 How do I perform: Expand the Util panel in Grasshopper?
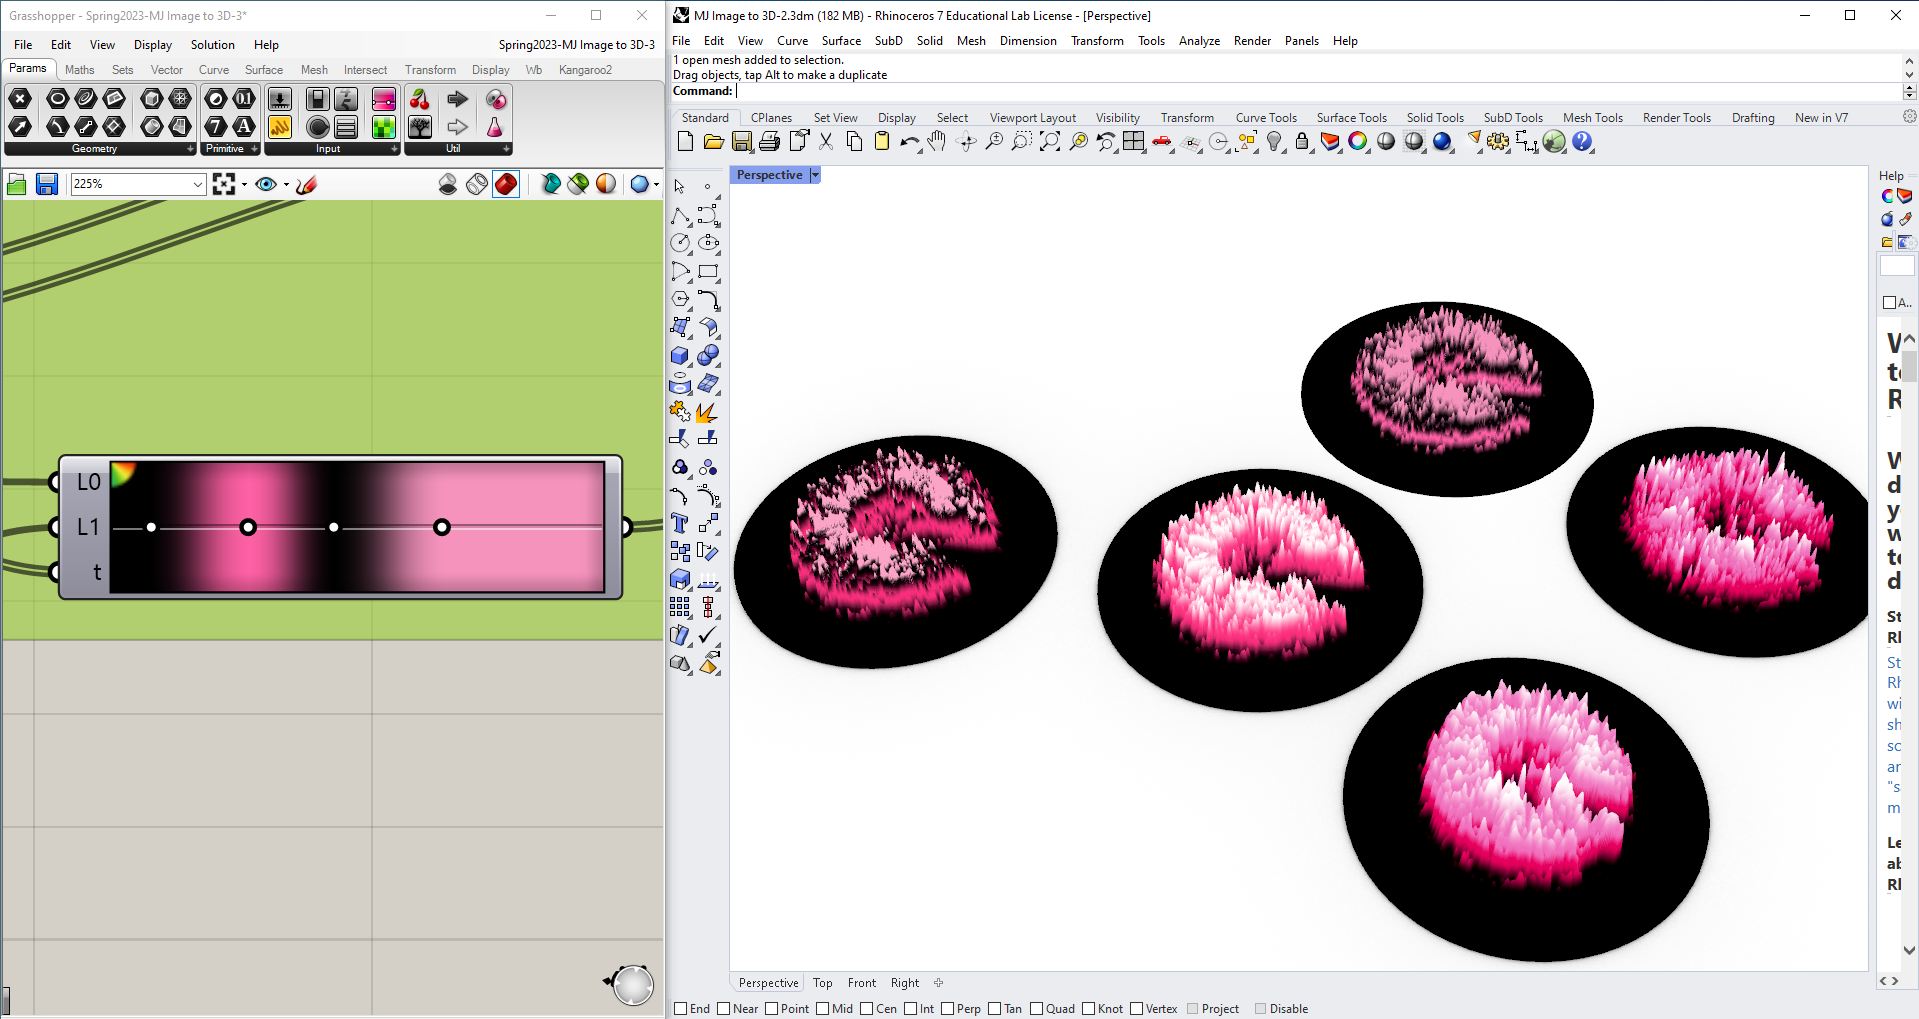pos(506,149)
